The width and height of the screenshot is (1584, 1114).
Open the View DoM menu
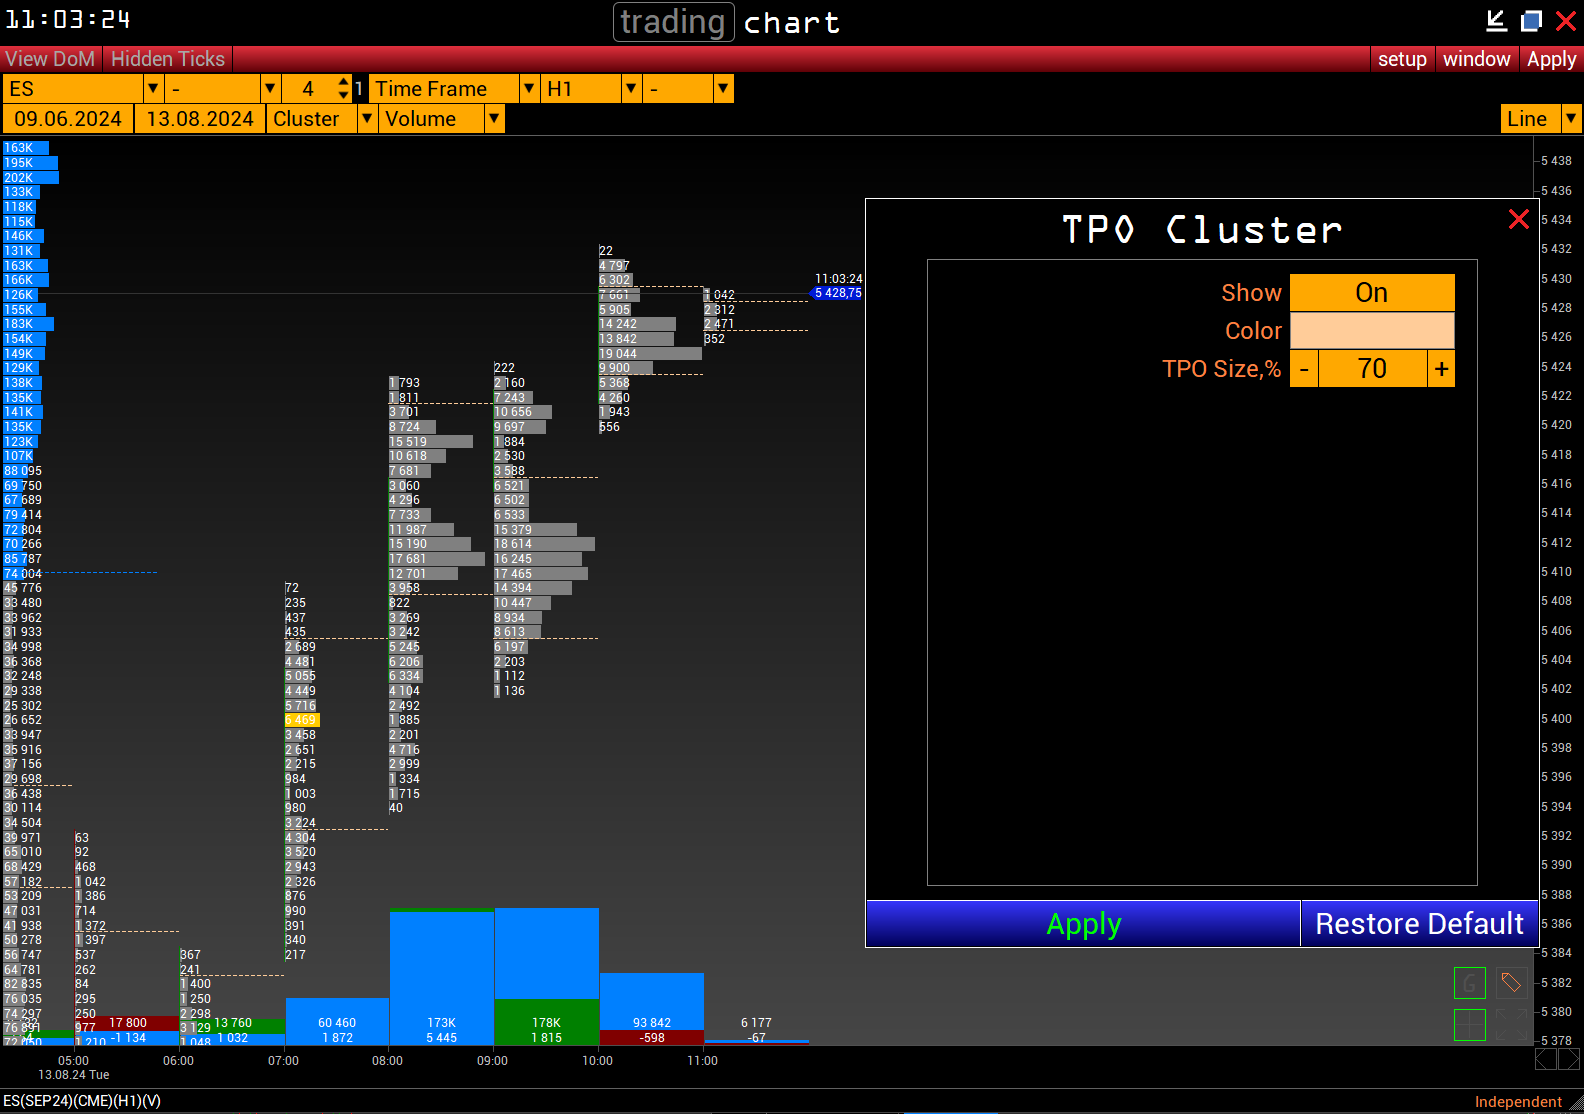pyautogui.click(x=50, y=59)
